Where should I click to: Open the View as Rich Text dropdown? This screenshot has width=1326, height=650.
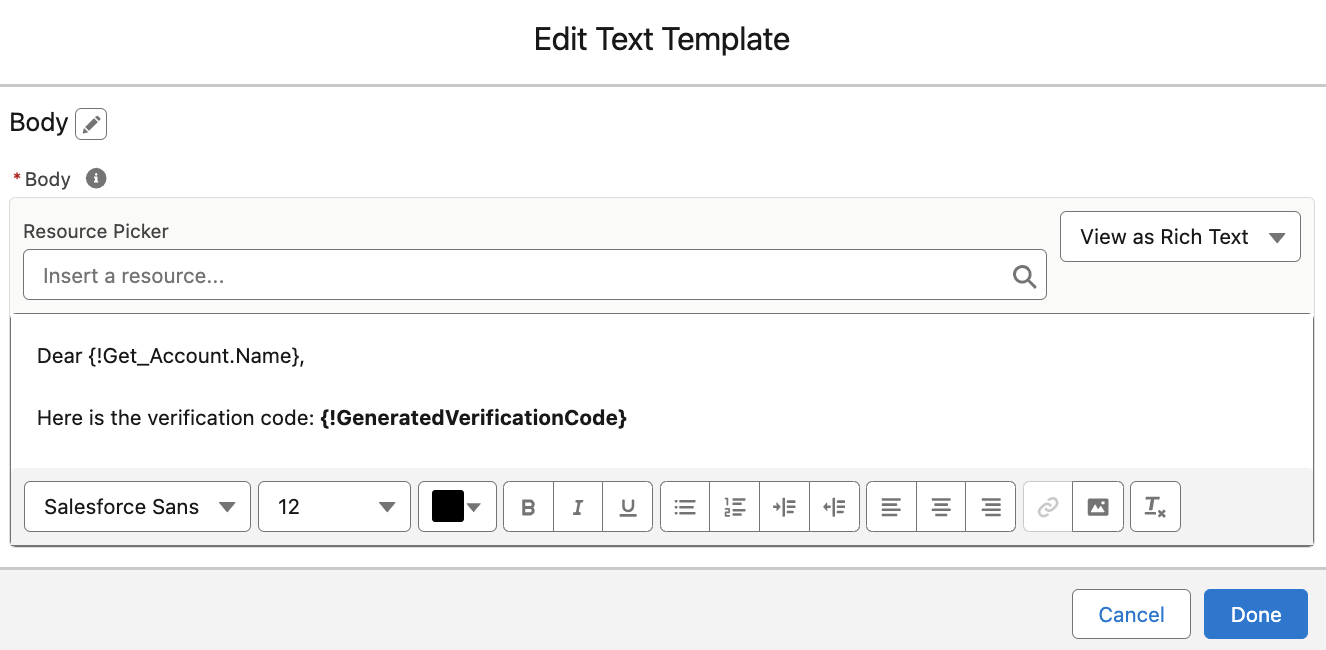coord(1180,236)
